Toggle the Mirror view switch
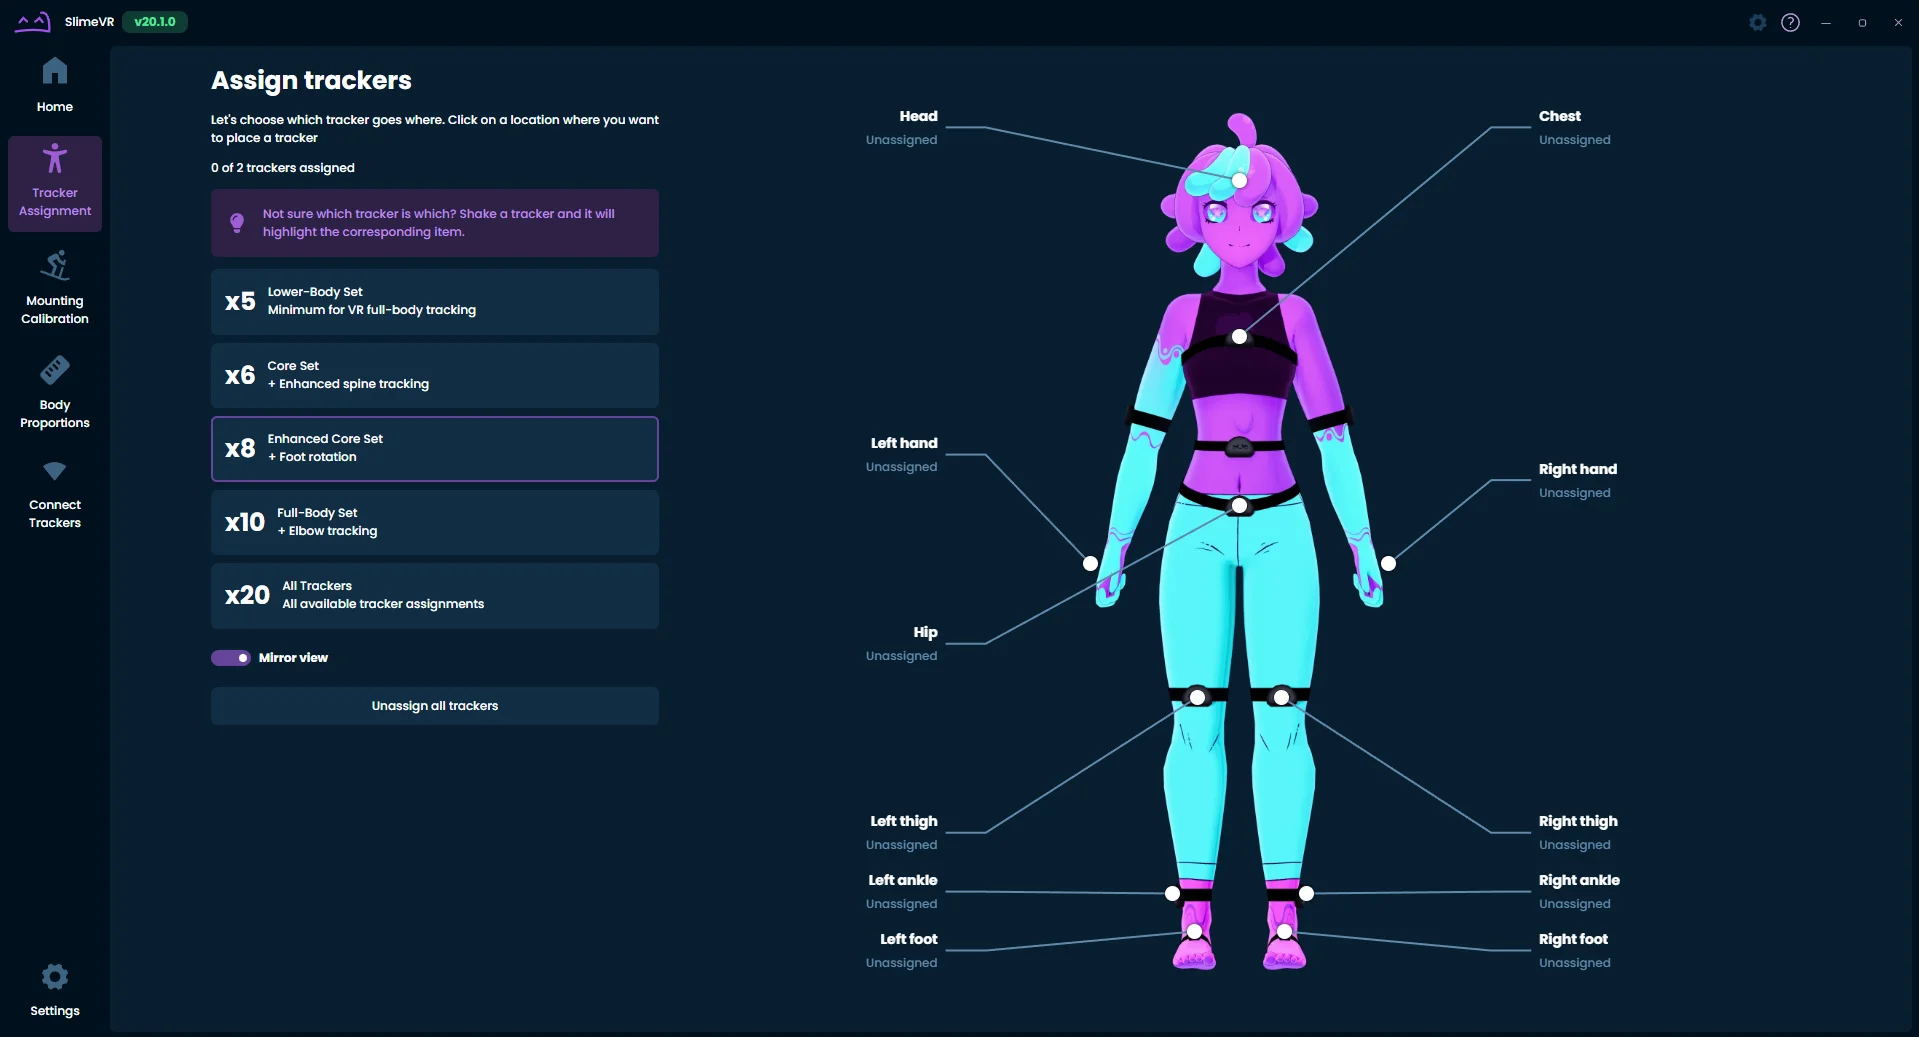This screenshot has width=1919, height=1037. (231, 658)
